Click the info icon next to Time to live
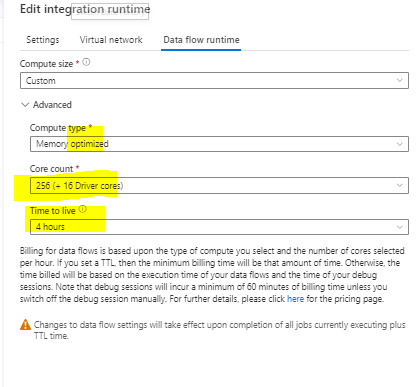Screen dimensions: 419x387 pos(83,209)
